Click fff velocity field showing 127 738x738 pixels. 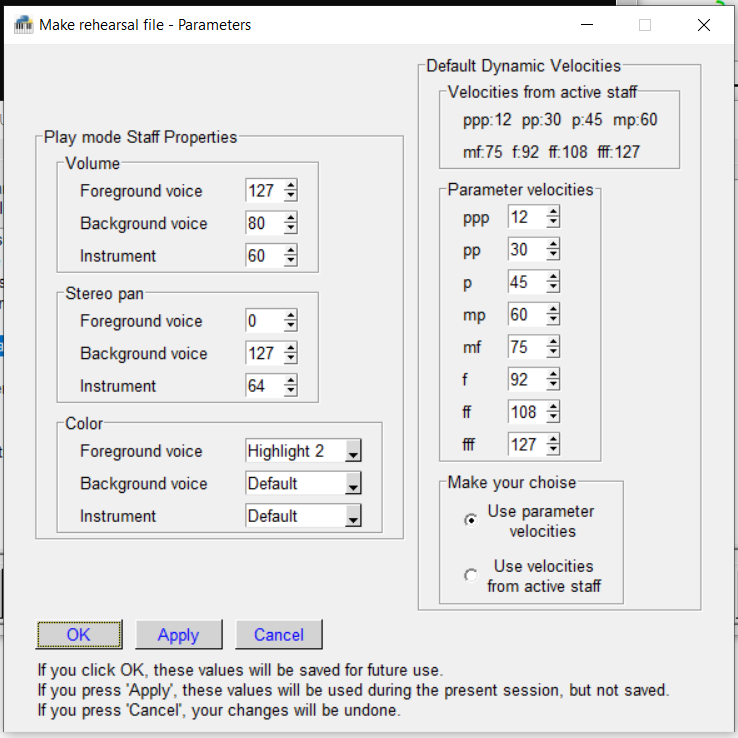(528, 444)
